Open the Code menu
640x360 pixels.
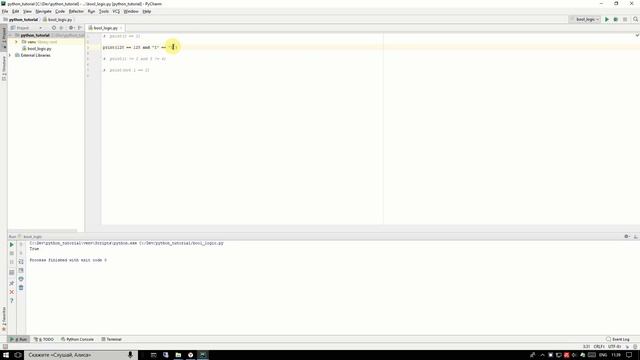click(60, 11)
